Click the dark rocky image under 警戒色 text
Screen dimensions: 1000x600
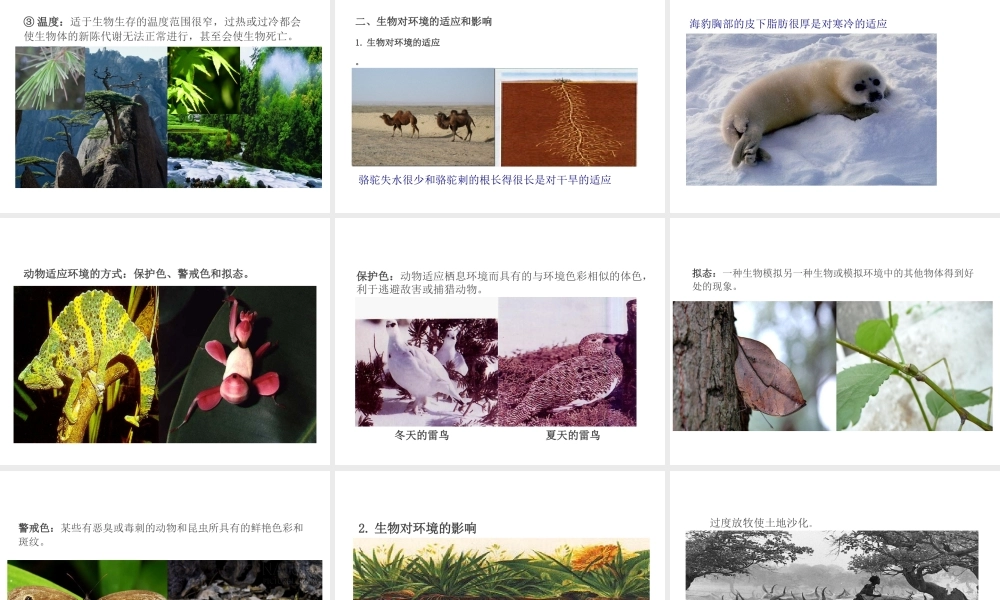[x=245, y=580]
